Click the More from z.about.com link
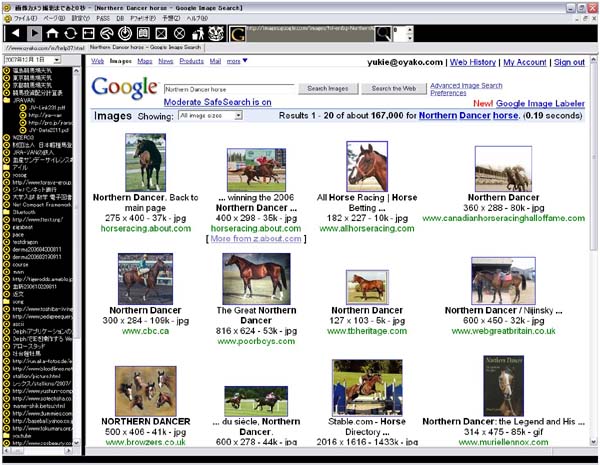Image resolution: width=600 pixels, height=465 pixels. (x=256, y=238)
